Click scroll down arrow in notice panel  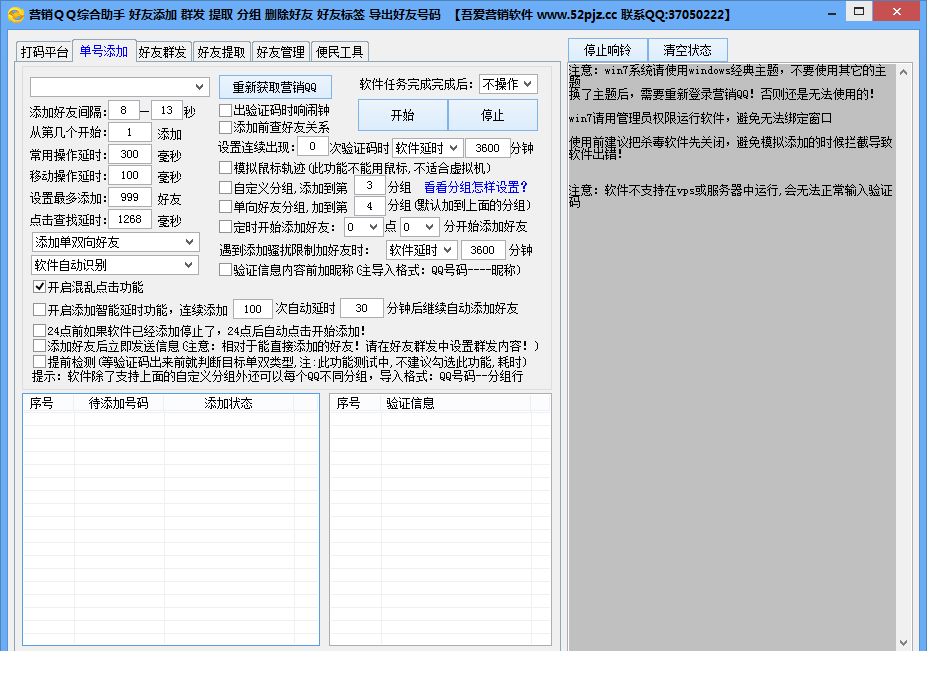903,643
